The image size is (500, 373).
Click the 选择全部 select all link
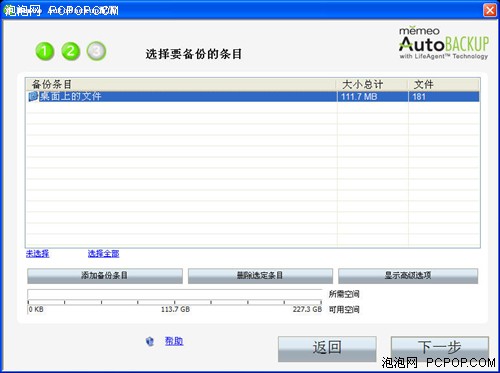tap(103, 254)
